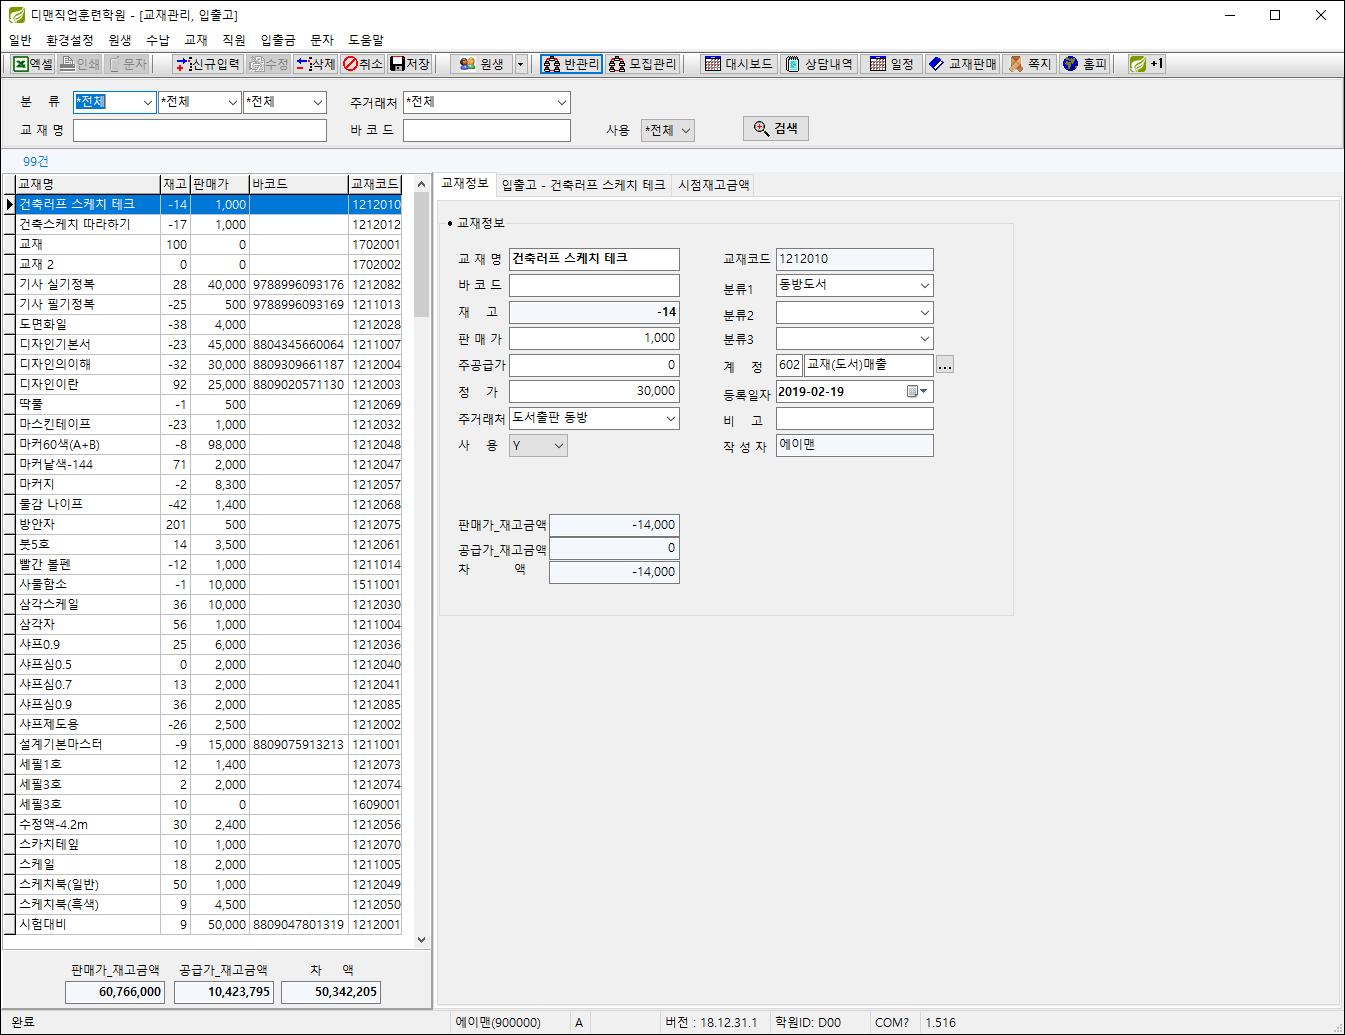Select the 교재정보 tab
Screen dimensions: 1345x1035
coord(465,184)
